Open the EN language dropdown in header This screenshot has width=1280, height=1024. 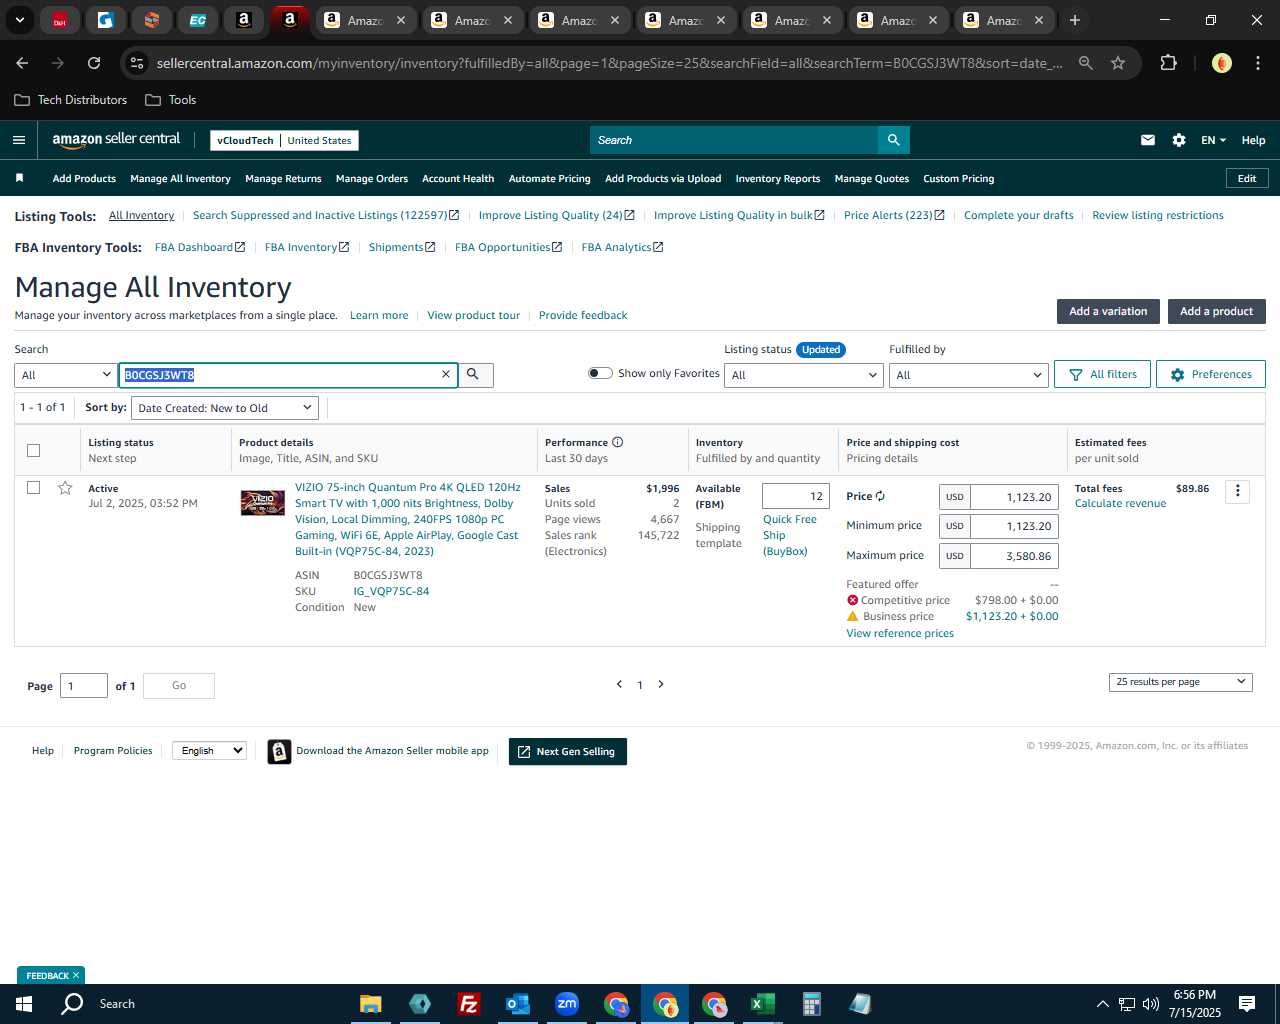(1213, 140)
